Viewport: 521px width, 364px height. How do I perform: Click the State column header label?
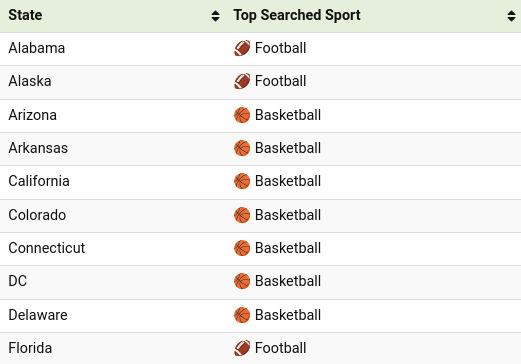[x=25, y=15]
